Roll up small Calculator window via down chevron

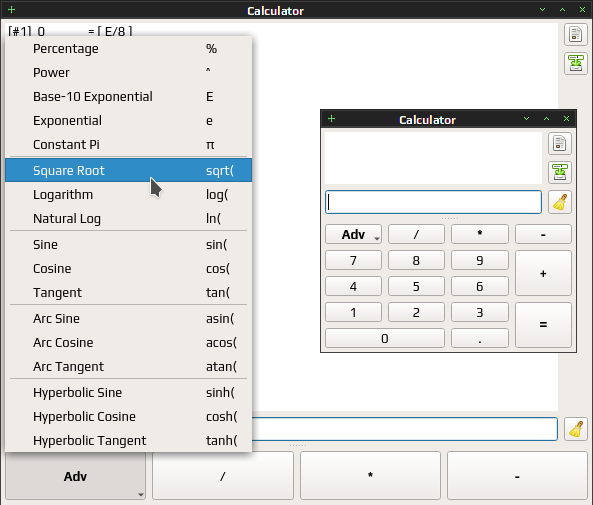(x=526, y=118)
